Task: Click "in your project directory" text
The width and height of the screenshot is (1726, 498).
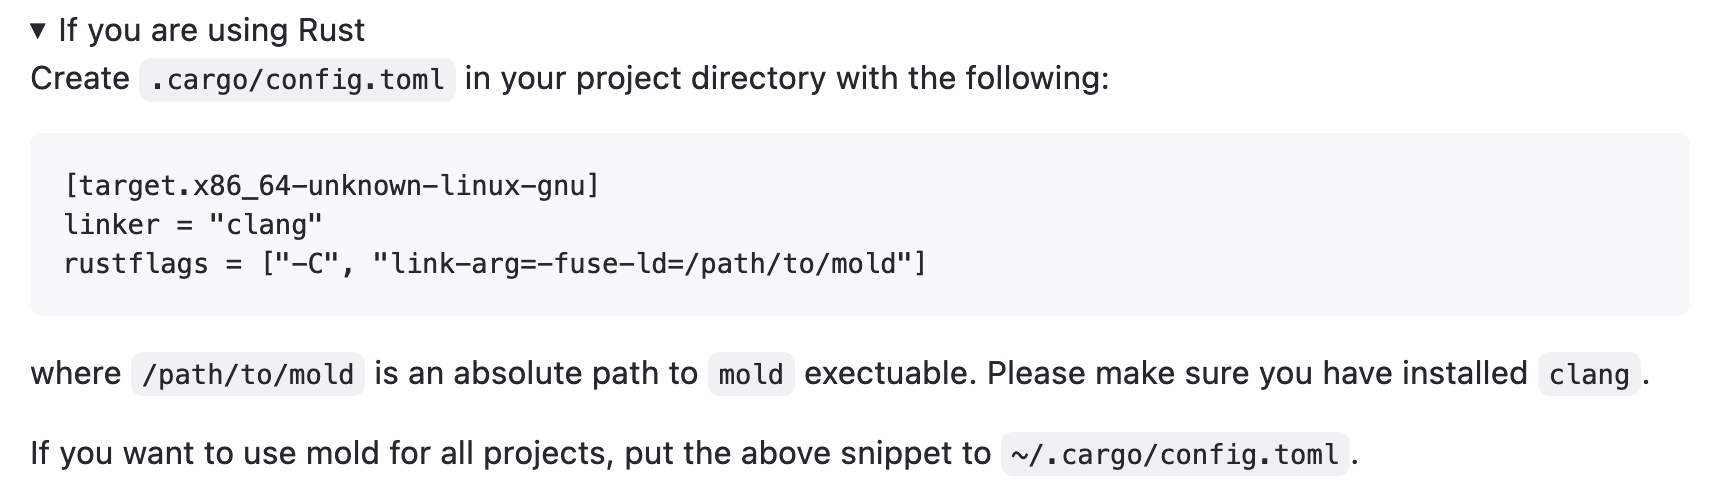Action: [646, 78]
